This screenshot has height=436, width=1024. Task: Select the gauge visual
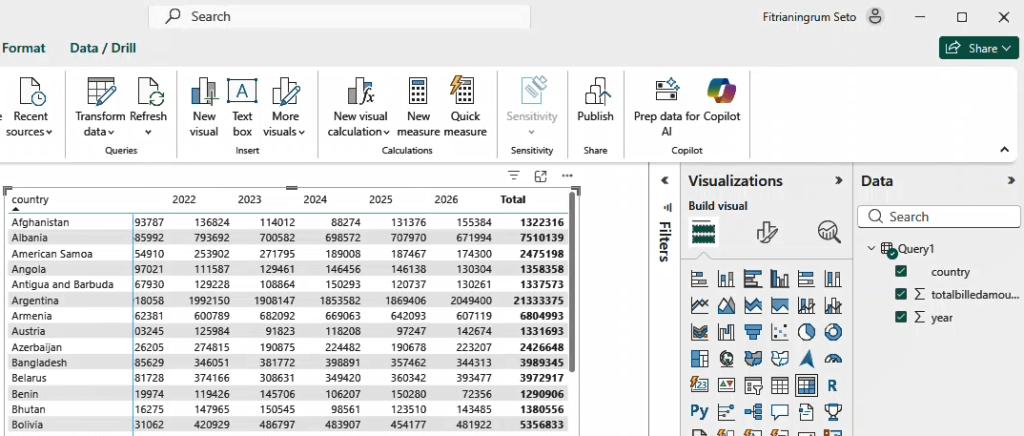point(833,358)
